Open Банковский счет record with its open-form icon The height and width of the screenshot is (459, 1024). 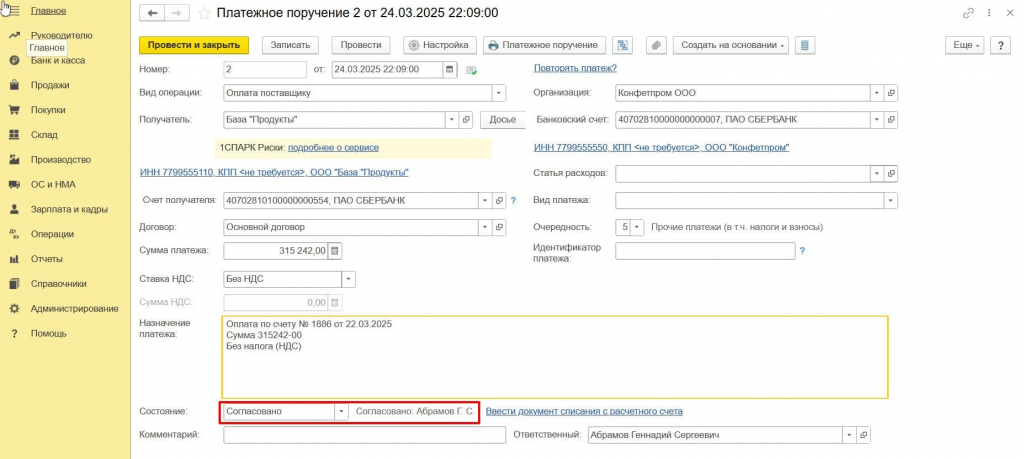[891, 120]
